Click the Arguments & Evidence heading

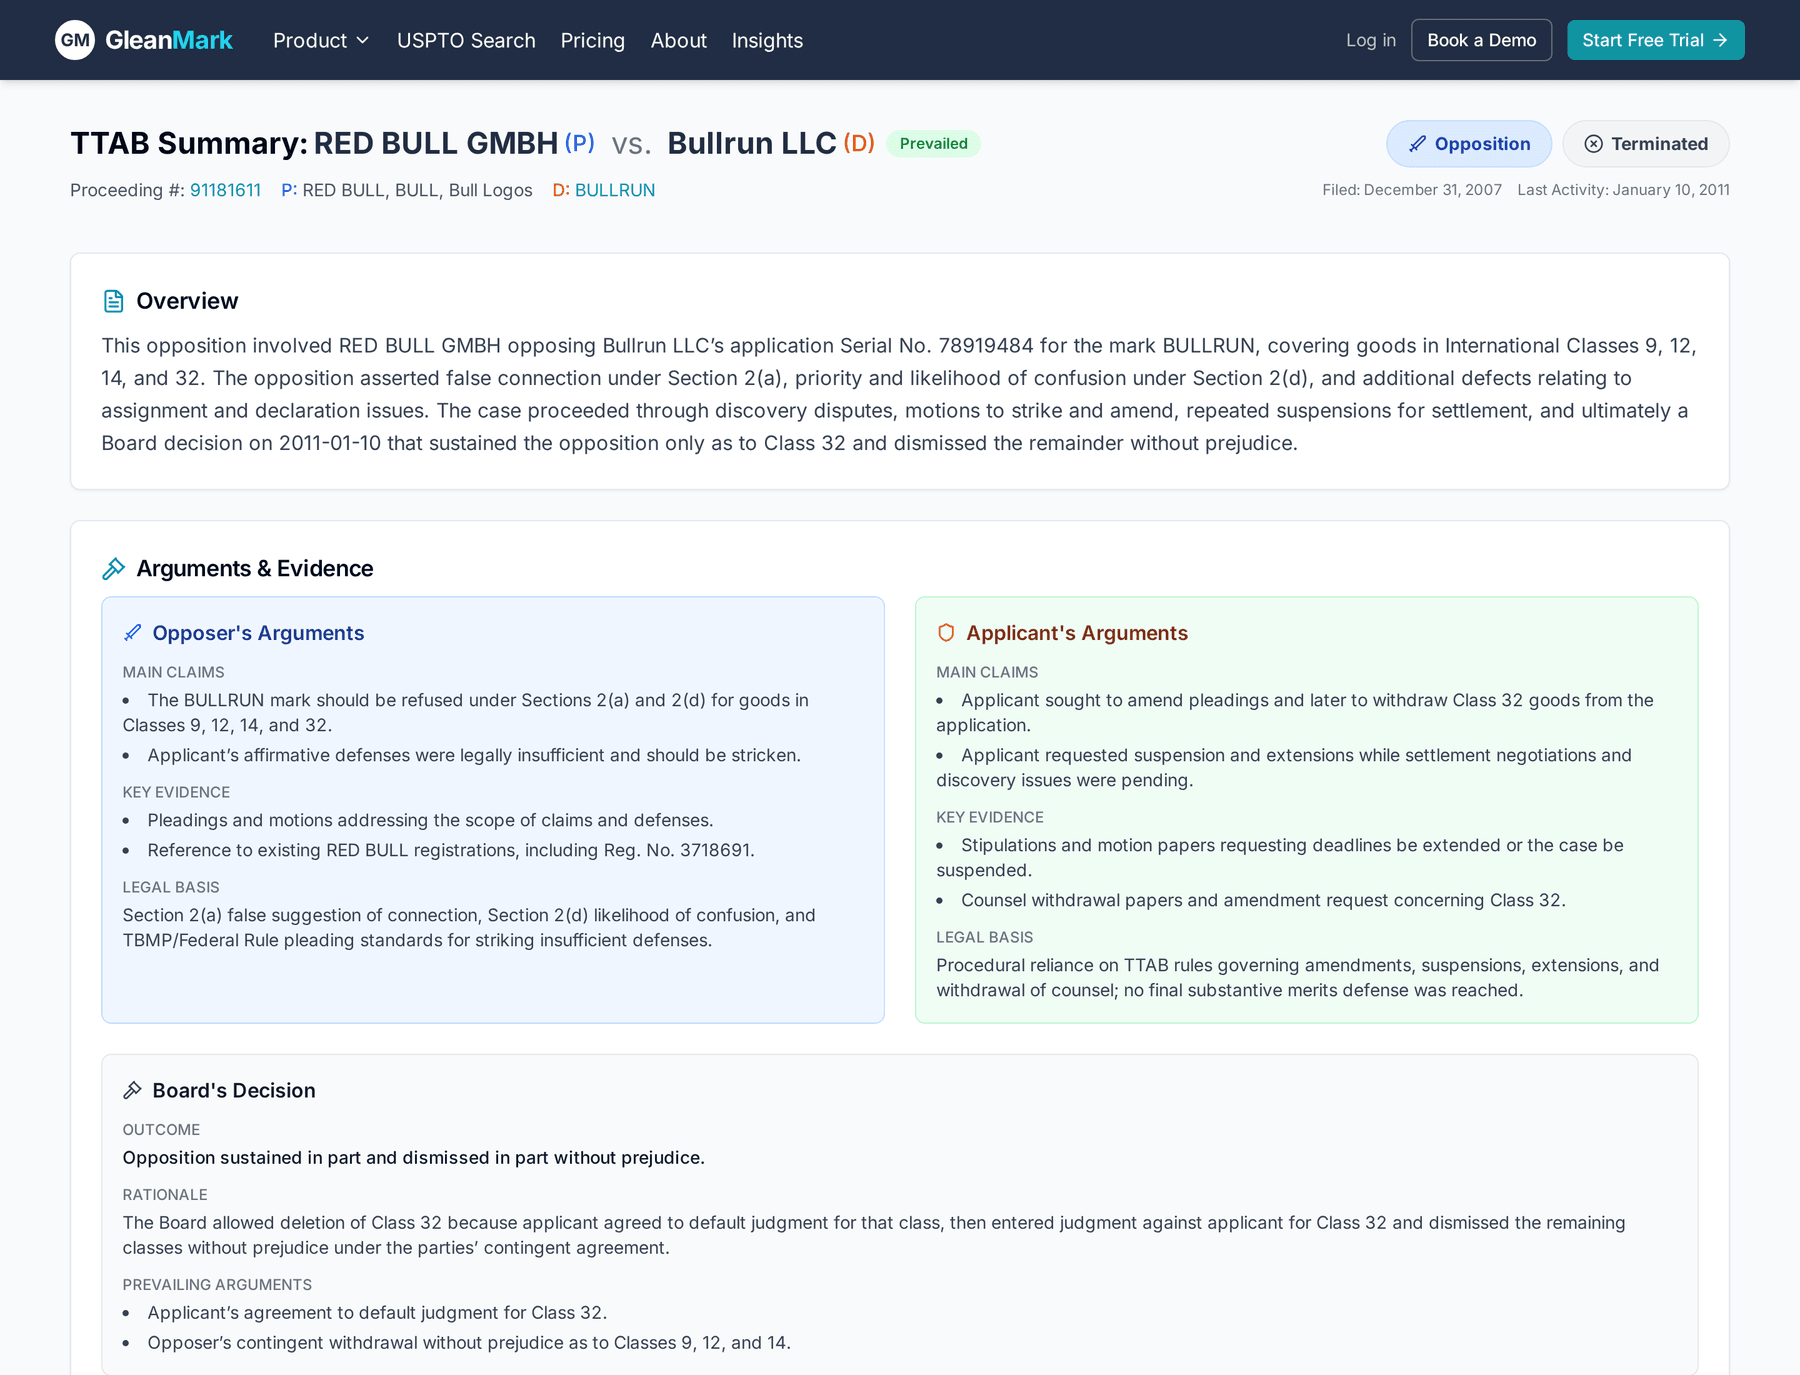coord(255,568)
